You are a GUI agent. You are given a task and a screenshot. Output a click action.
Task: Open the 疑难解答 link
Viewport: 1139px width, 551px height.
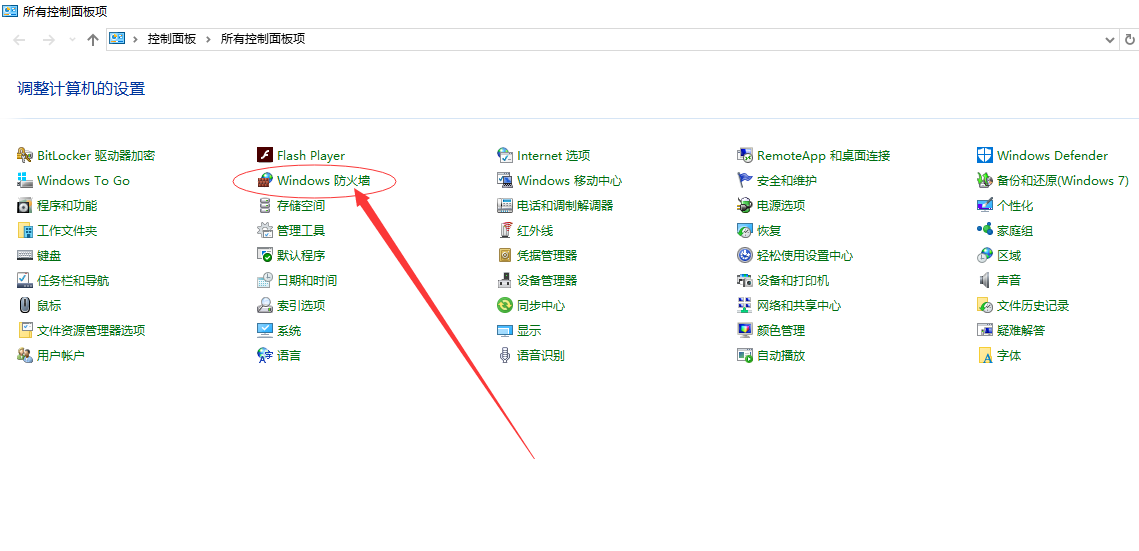[x=1021, y=330]
